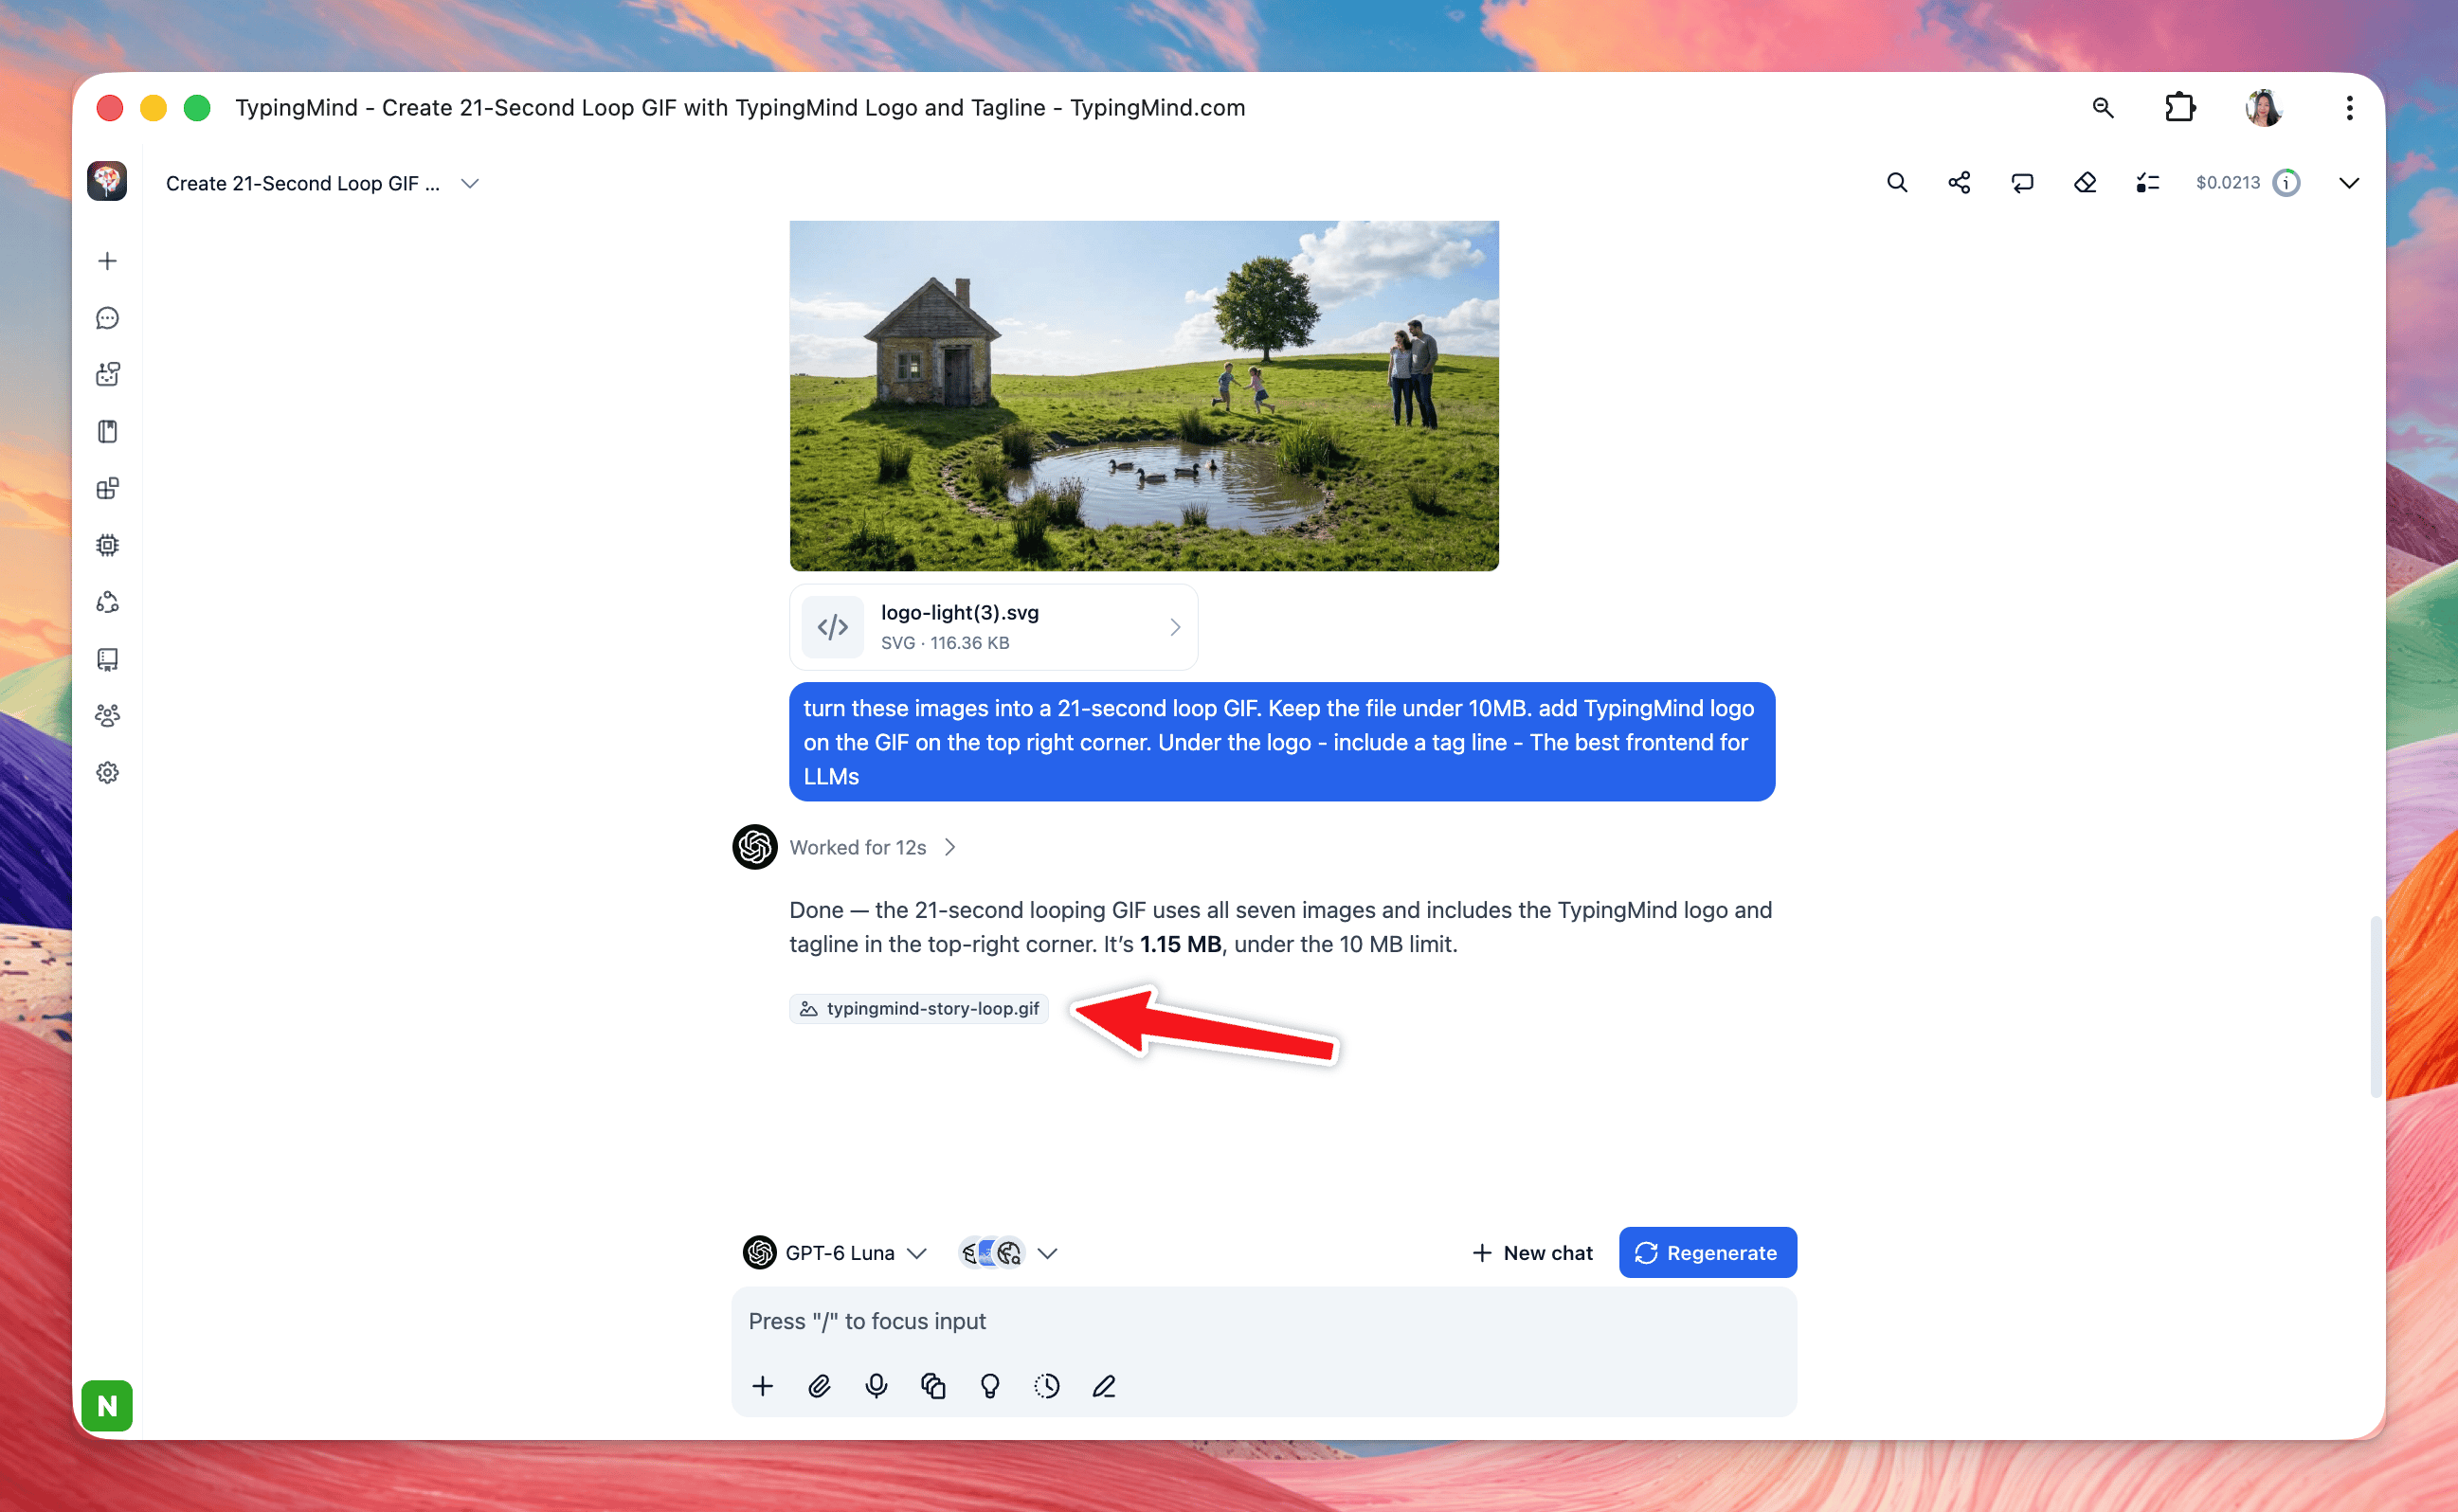Open the plugins blocks icon in the sidebar

[x=107, y=489]
